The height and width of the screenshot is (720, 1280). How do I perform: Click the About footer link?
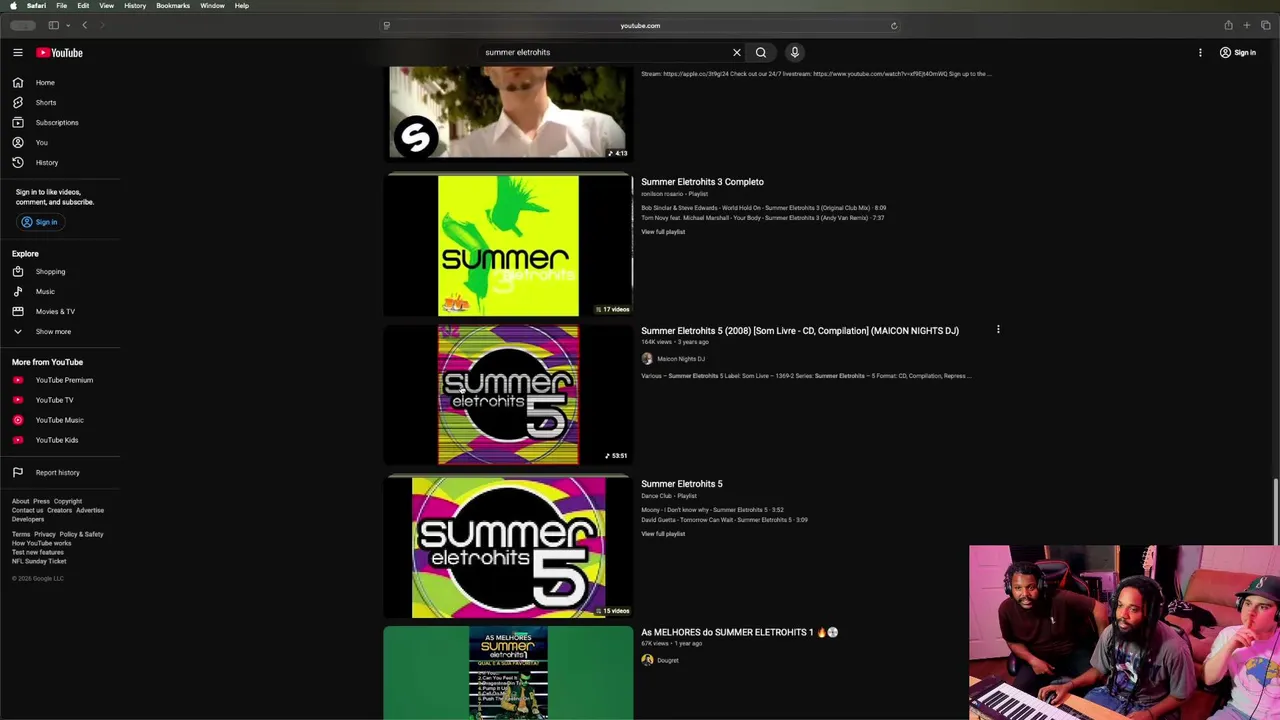tap(20, 501)
